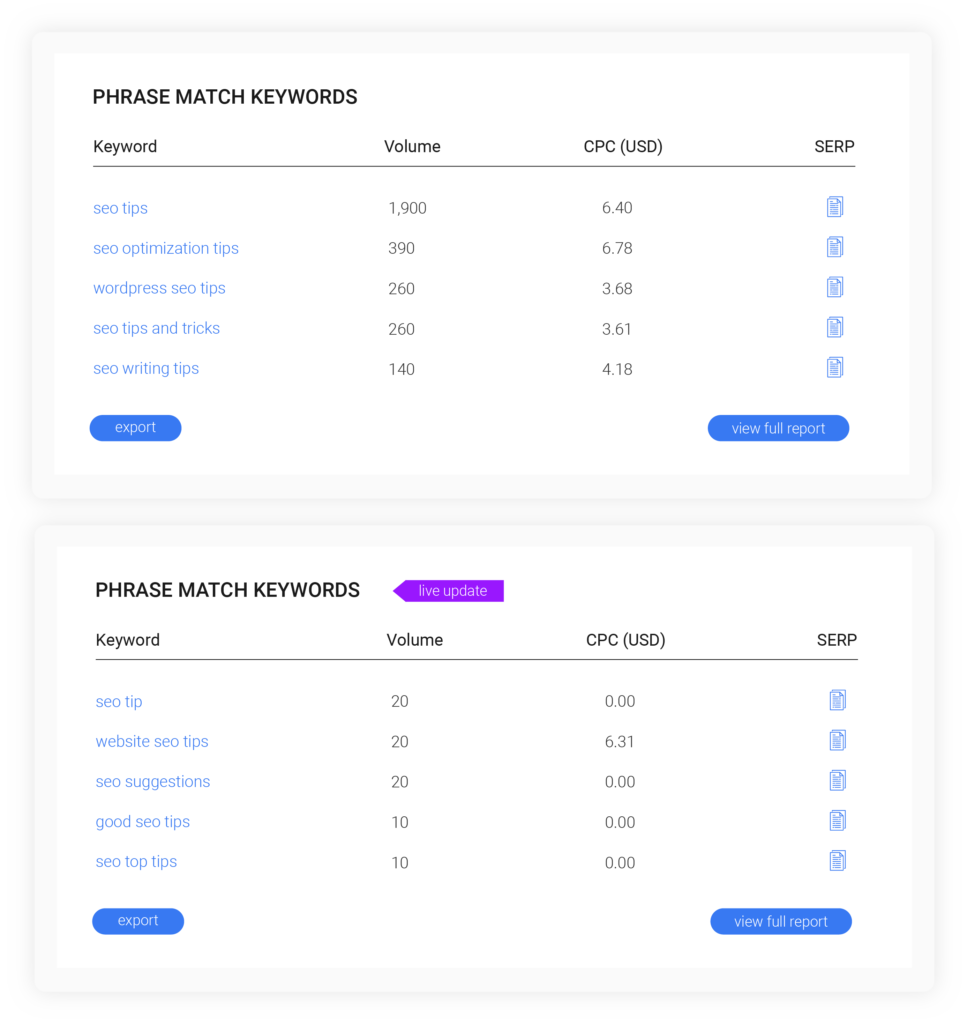967x1024 pixels.
Task: Open SERP icon for 'seo optimization tips'
Action: (834, 247)
